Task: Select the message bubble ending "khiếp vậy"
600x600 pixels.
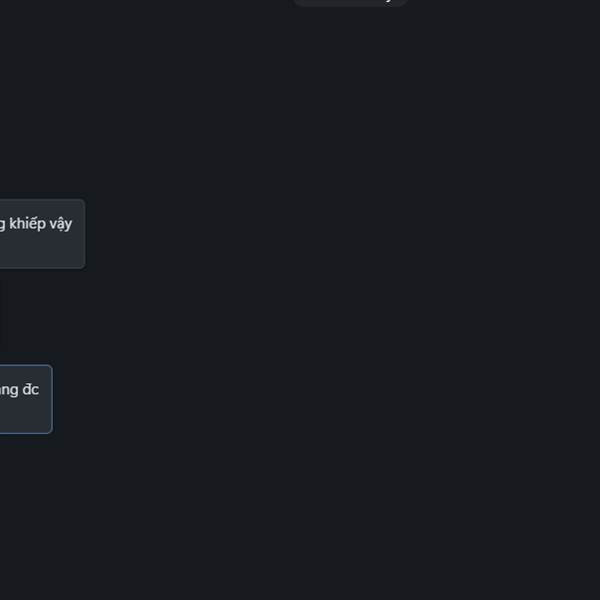Action: pos(42,234)
